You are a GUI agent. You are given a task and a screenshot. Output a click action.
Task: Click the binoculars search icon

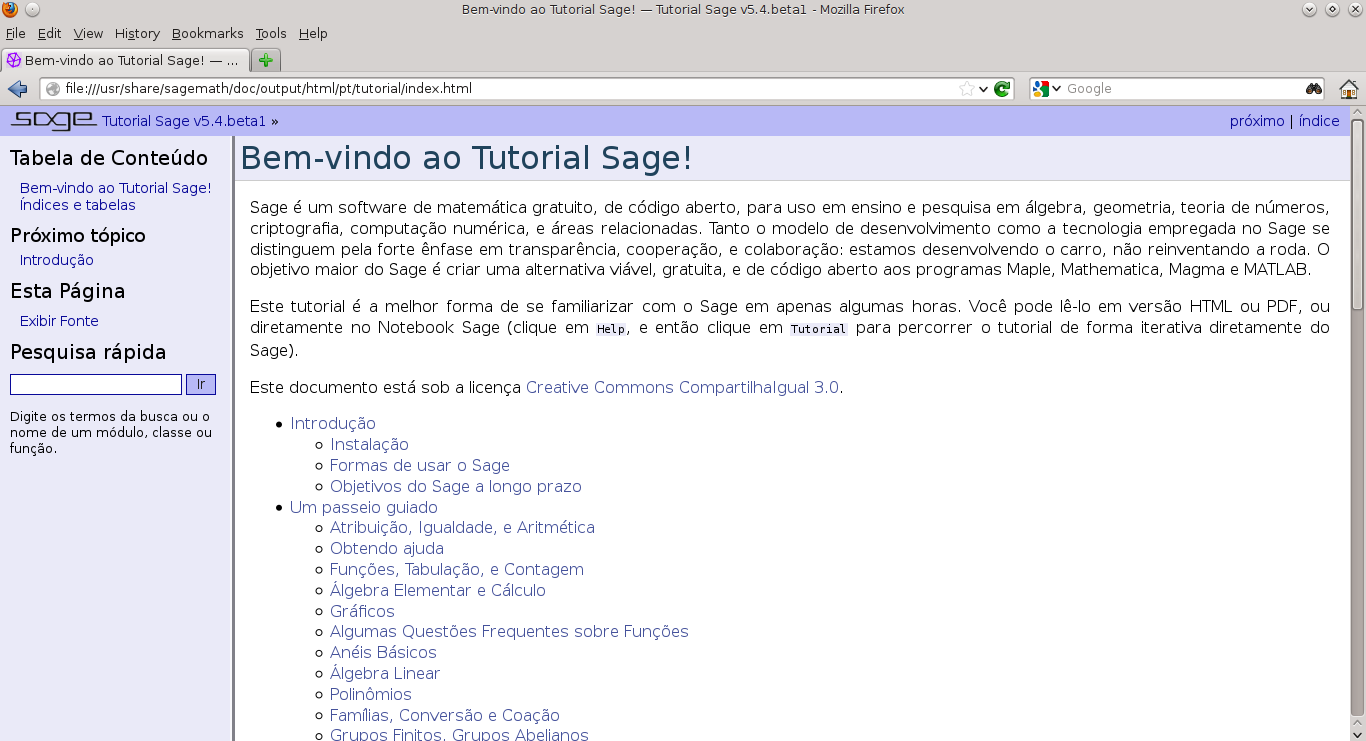click(x=1314, y=89)
